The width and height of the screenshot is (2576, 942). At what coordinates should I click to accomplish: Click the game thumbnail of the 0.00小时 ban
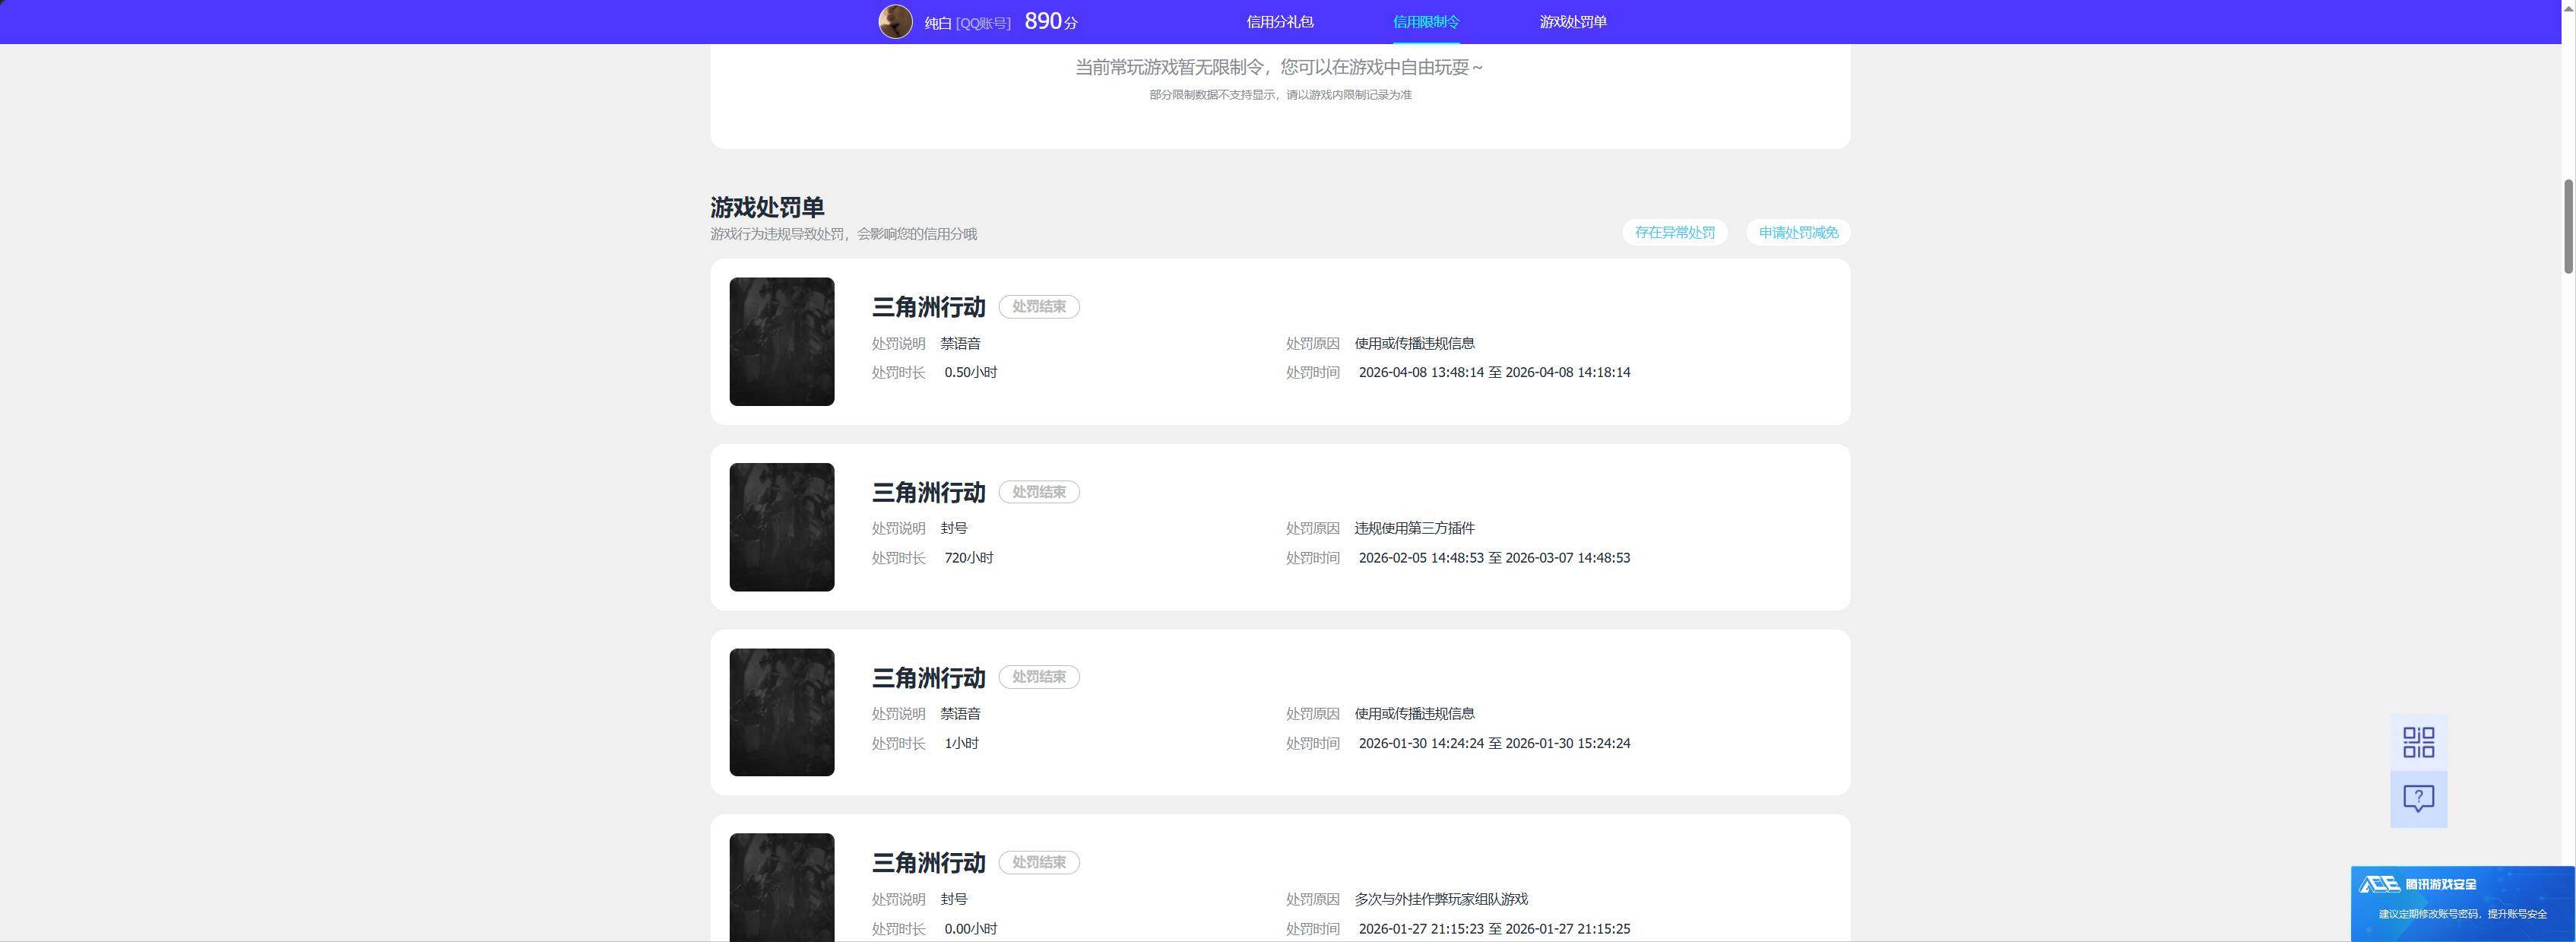click(x=782, y=888)
